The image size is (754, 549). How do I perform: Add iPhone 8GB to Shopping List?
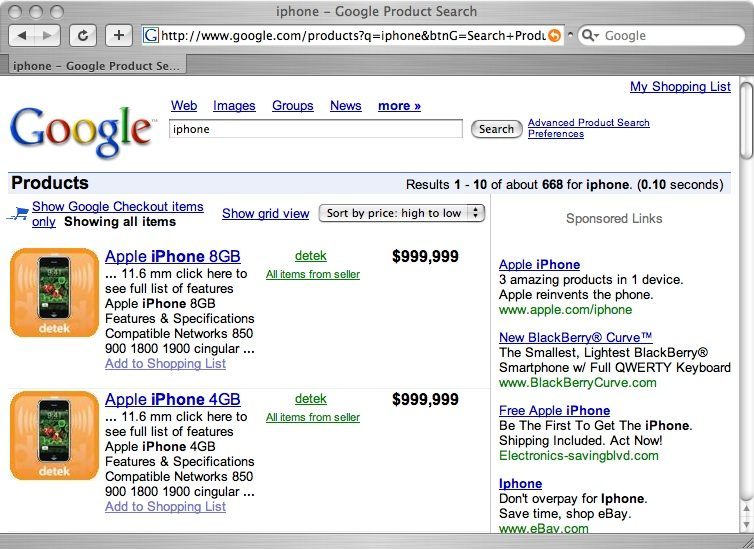pos(165,363)
